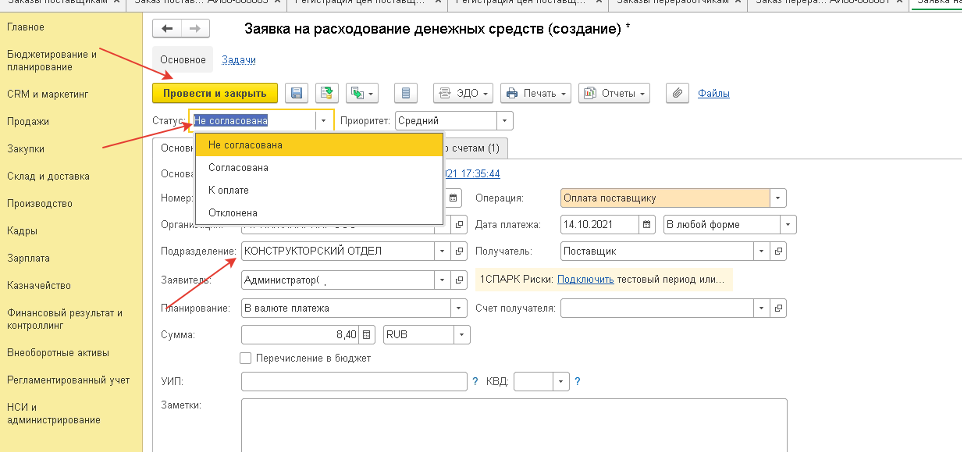Select Не согласована in status list
The image size is (962, 452).
pos(319,145)
